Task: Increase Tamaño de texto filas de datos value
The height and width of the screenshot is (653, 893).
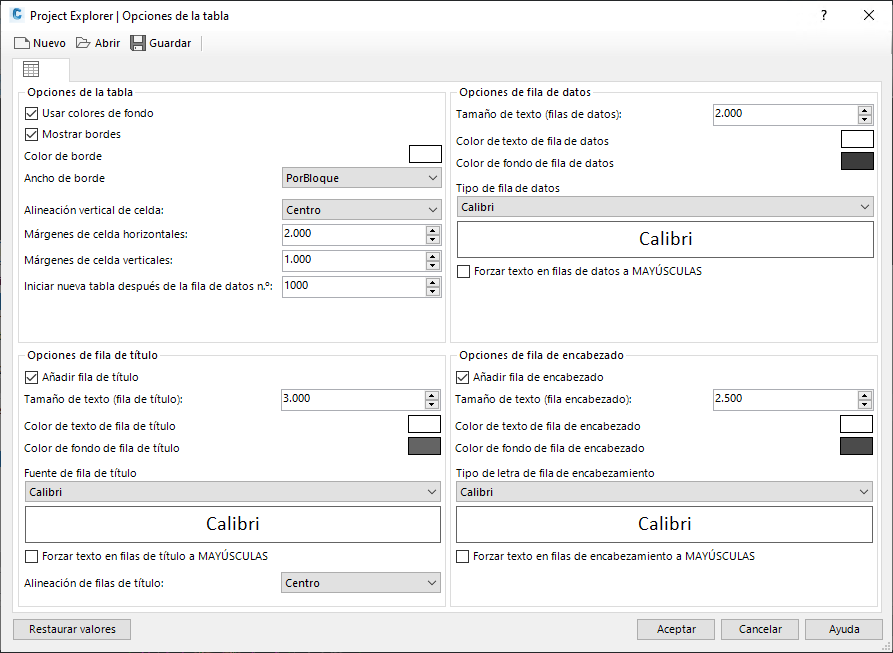Action: (865, 109)
